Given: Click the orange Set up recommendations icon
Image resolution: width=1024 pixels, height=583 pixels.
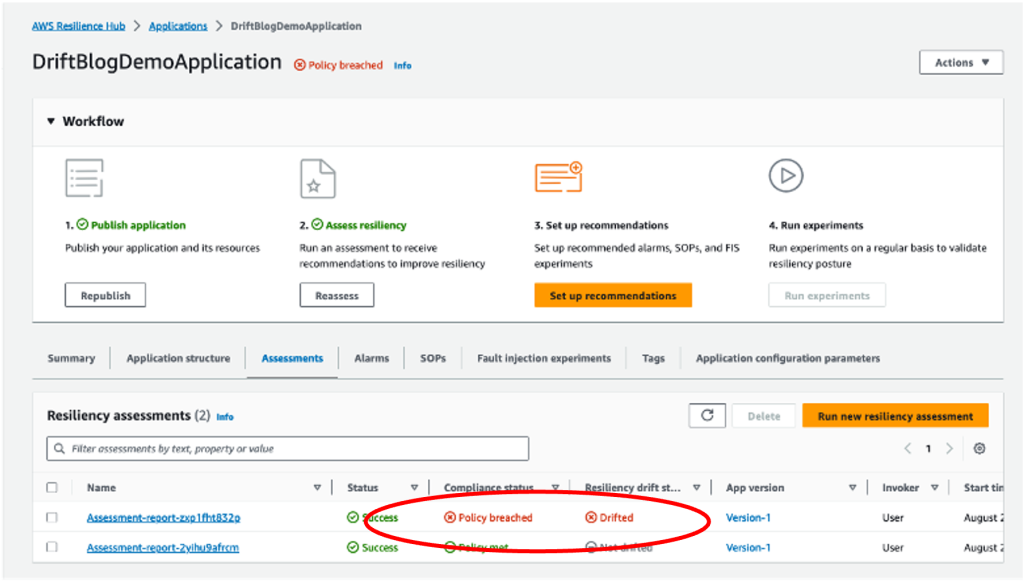Looking at the screenshot, I should pyautogui.click(x=558, y=177).
